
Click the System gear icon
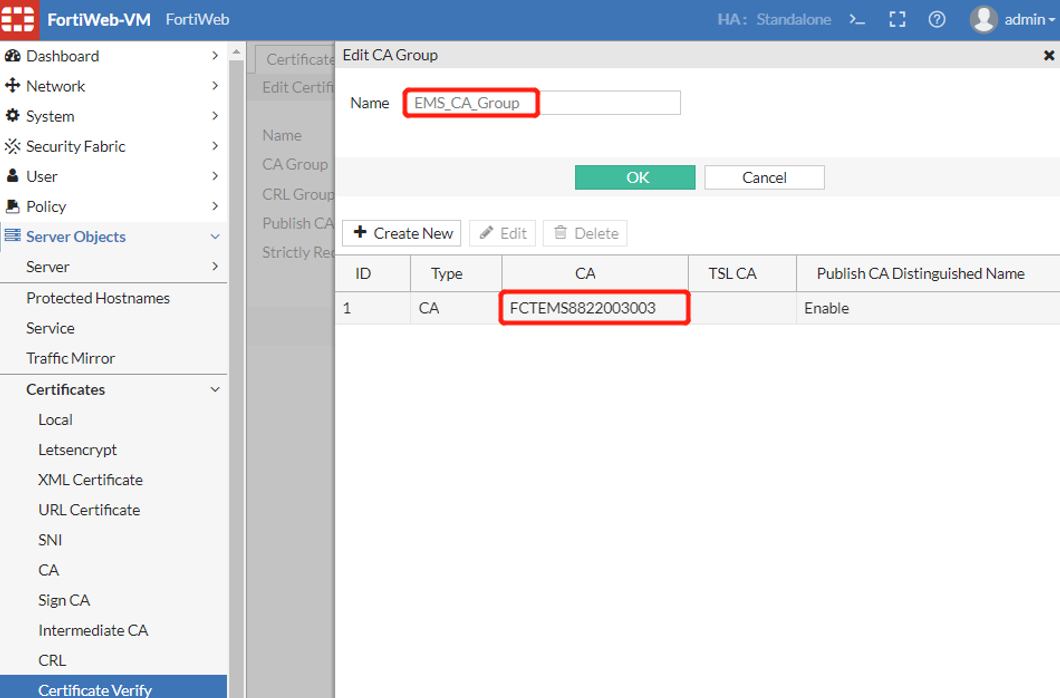pyautogui.click(x=12, y=116)
